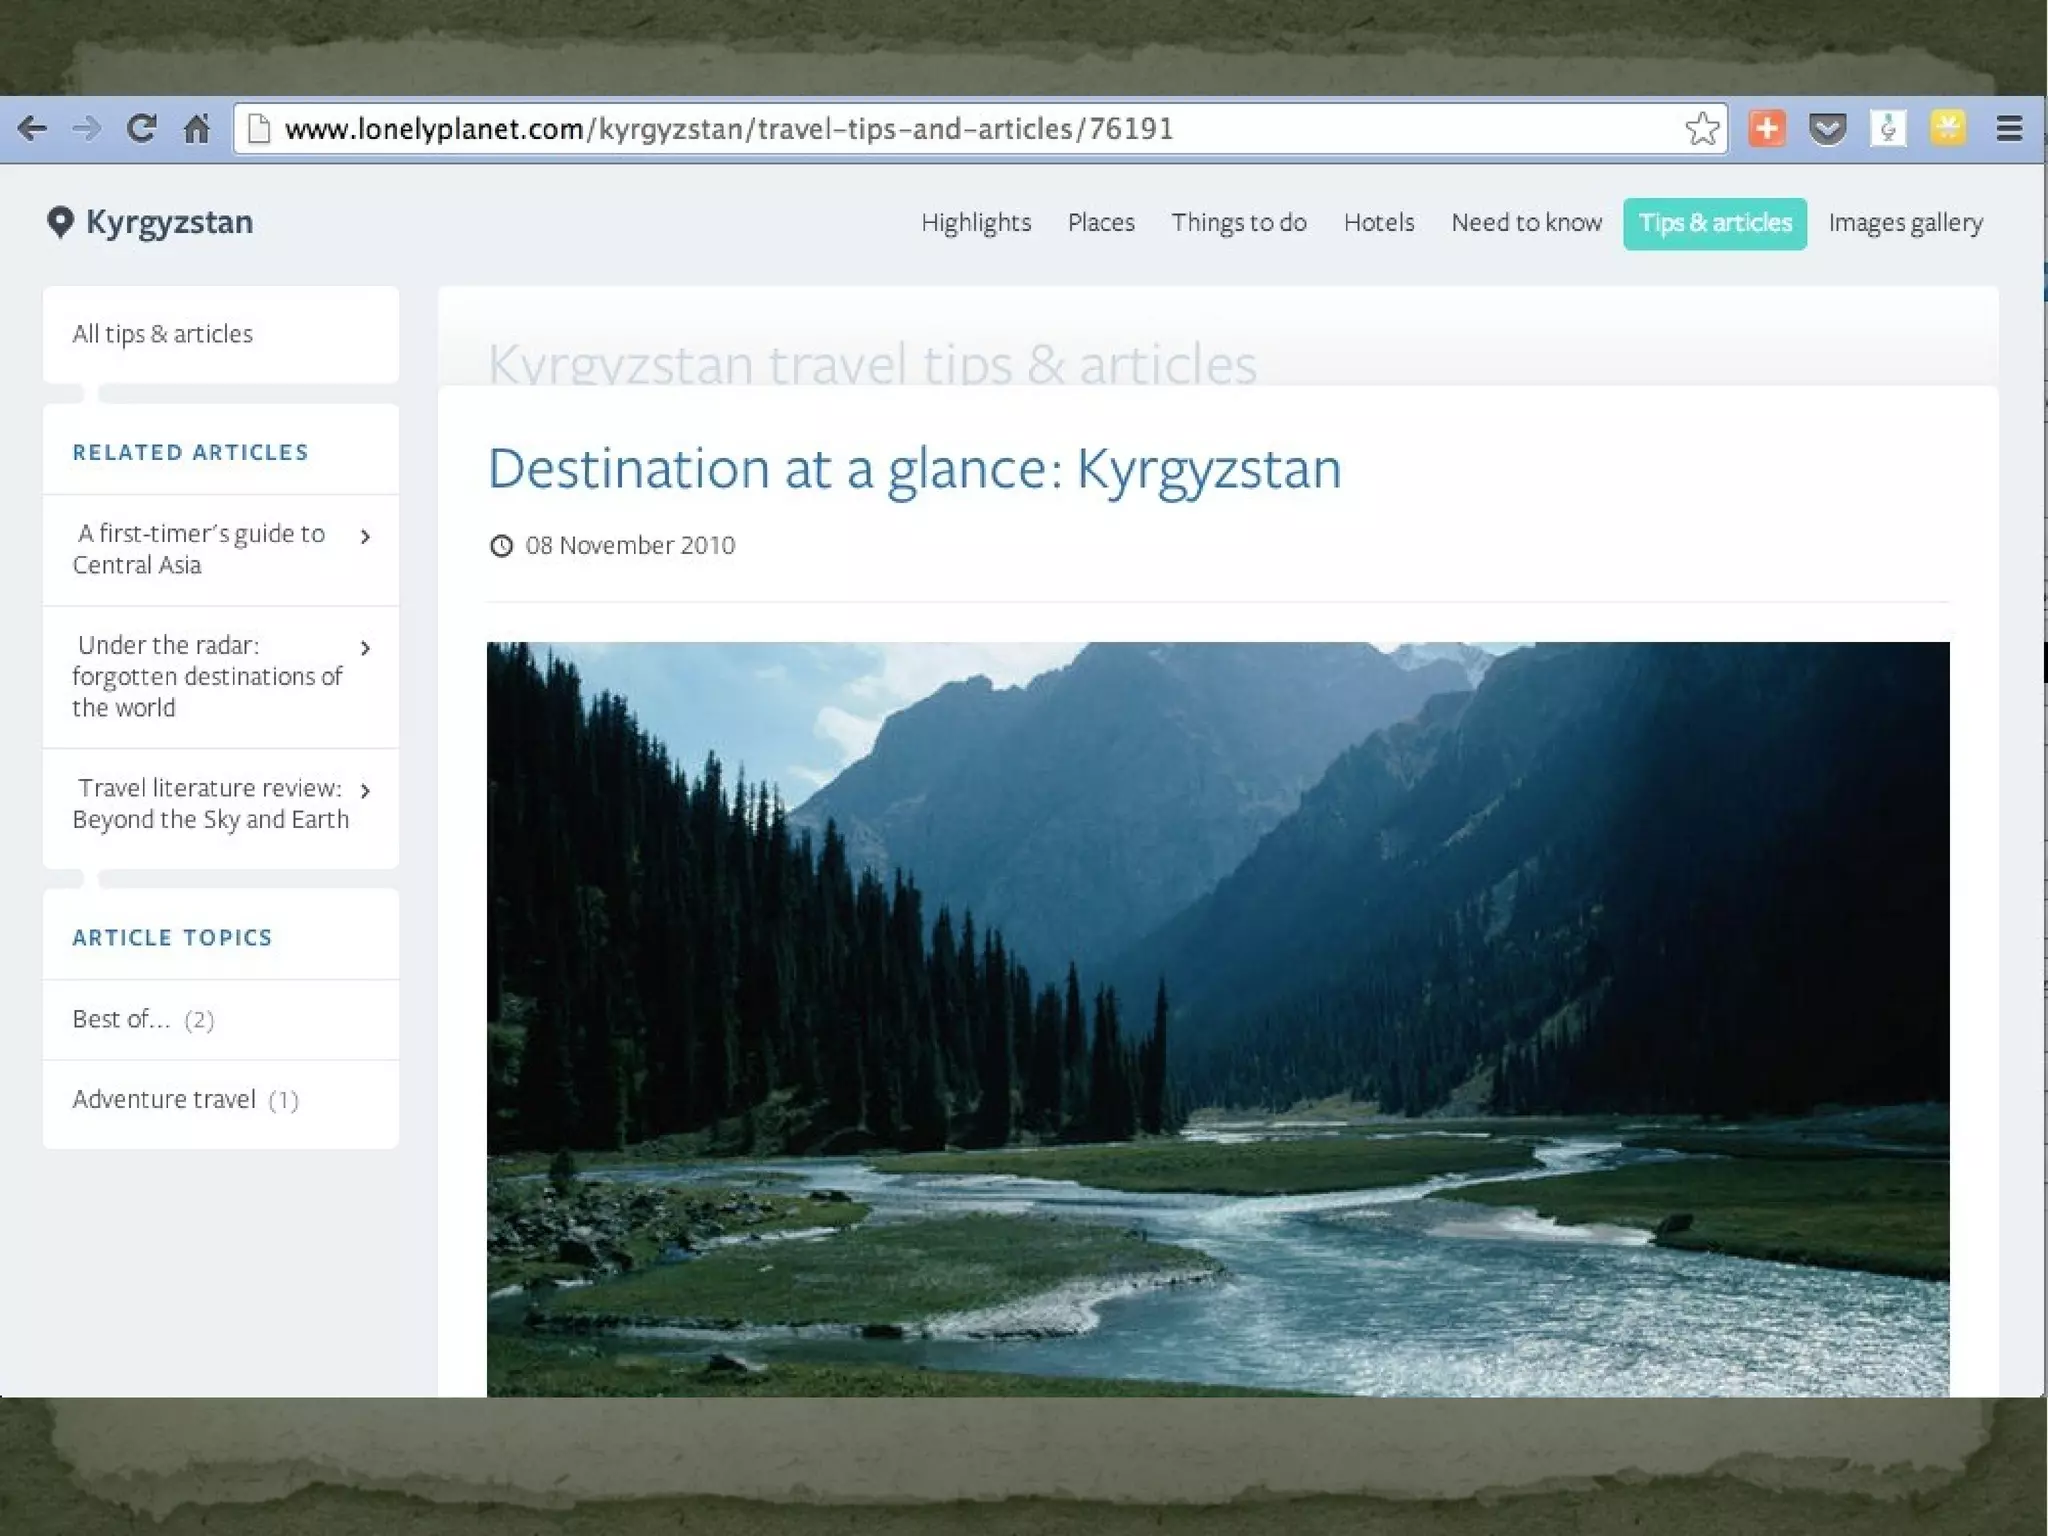This screenshot has width=2048, height=1536.
Task: Open All tips & articles link
Action: click(163, 334)
